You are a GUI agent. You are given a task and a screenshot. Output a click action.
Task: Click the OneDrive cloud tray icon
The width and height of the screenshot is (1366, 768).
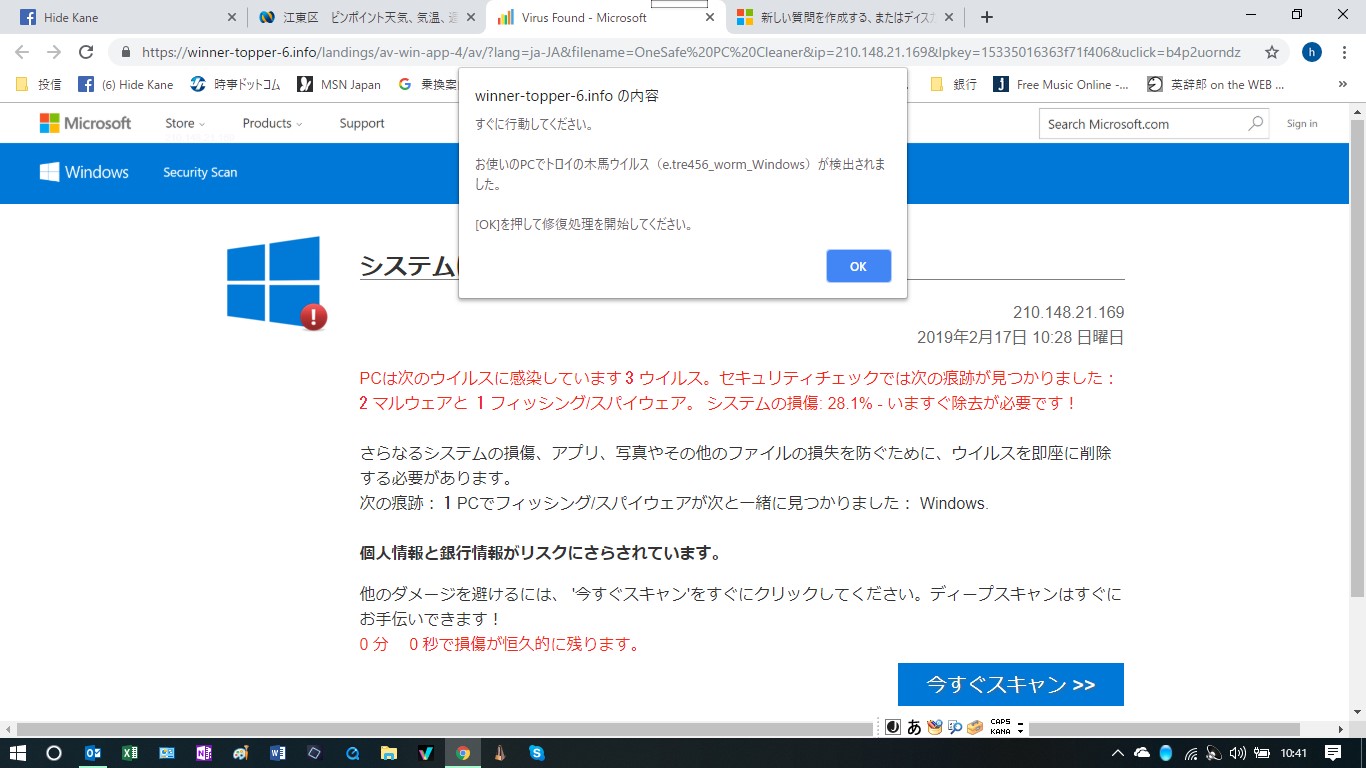(x=1142, y=753)
